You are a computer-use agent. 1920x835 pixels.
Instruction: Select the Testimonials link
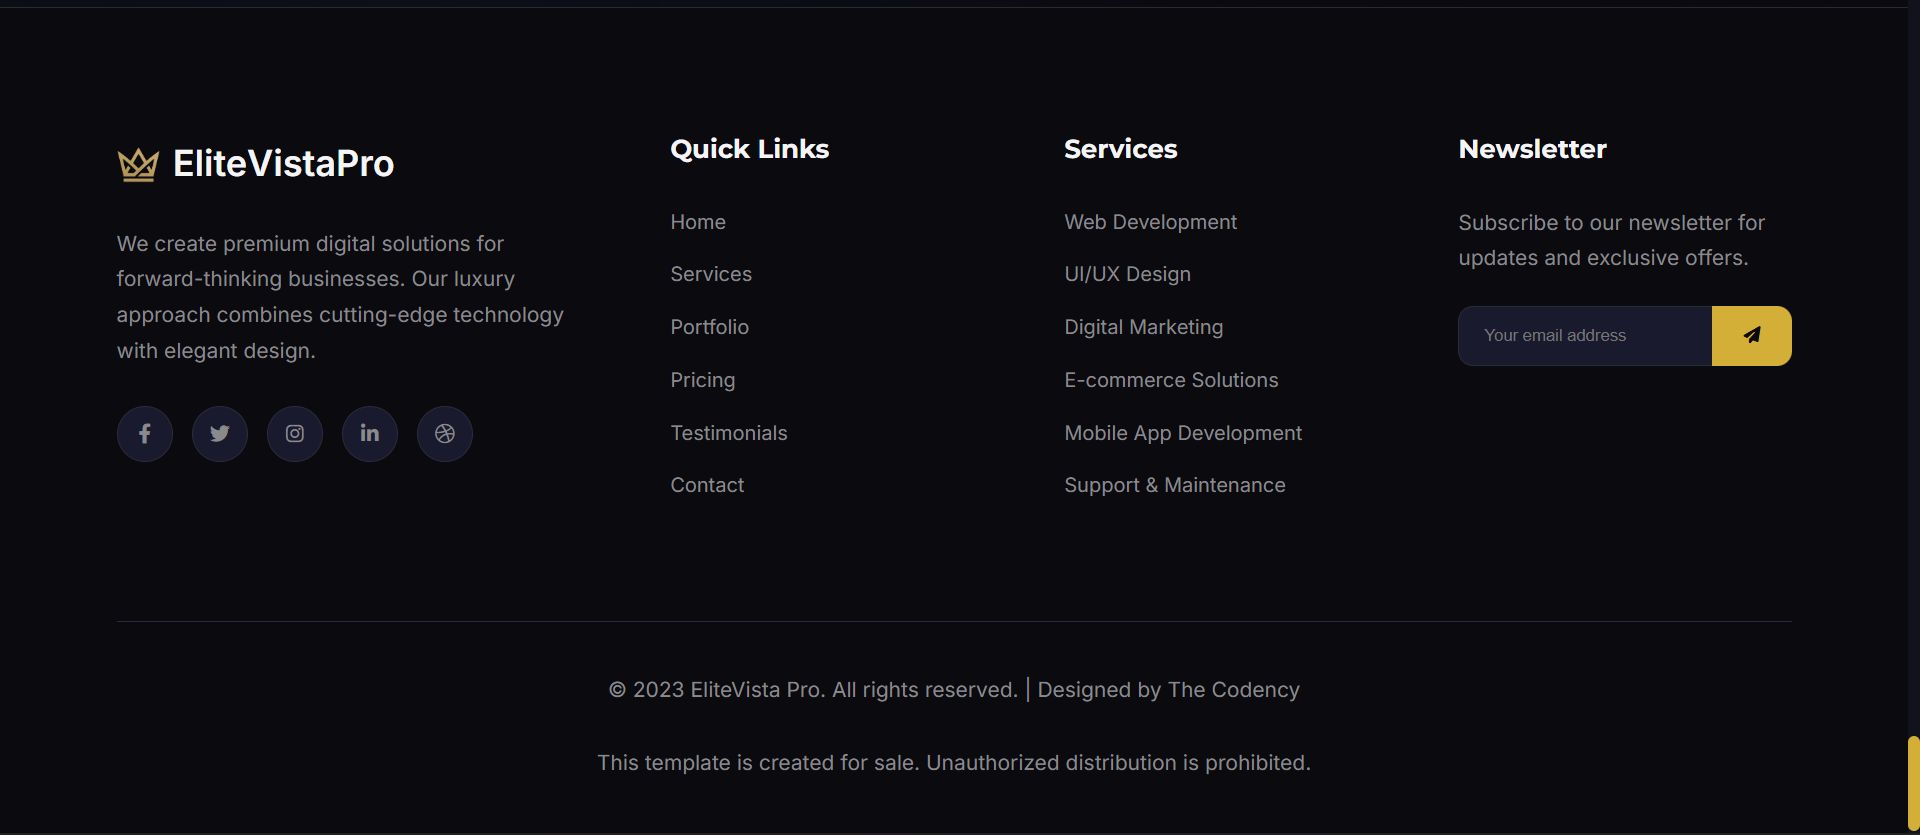pyautogui.click(x=728, y=433)
